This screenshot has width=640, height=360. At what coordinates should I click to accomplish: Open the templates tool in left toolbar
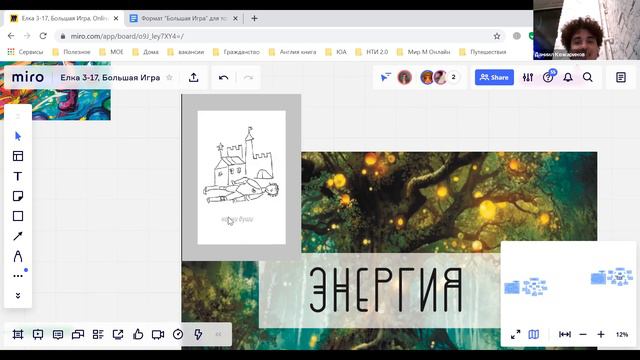18,156
